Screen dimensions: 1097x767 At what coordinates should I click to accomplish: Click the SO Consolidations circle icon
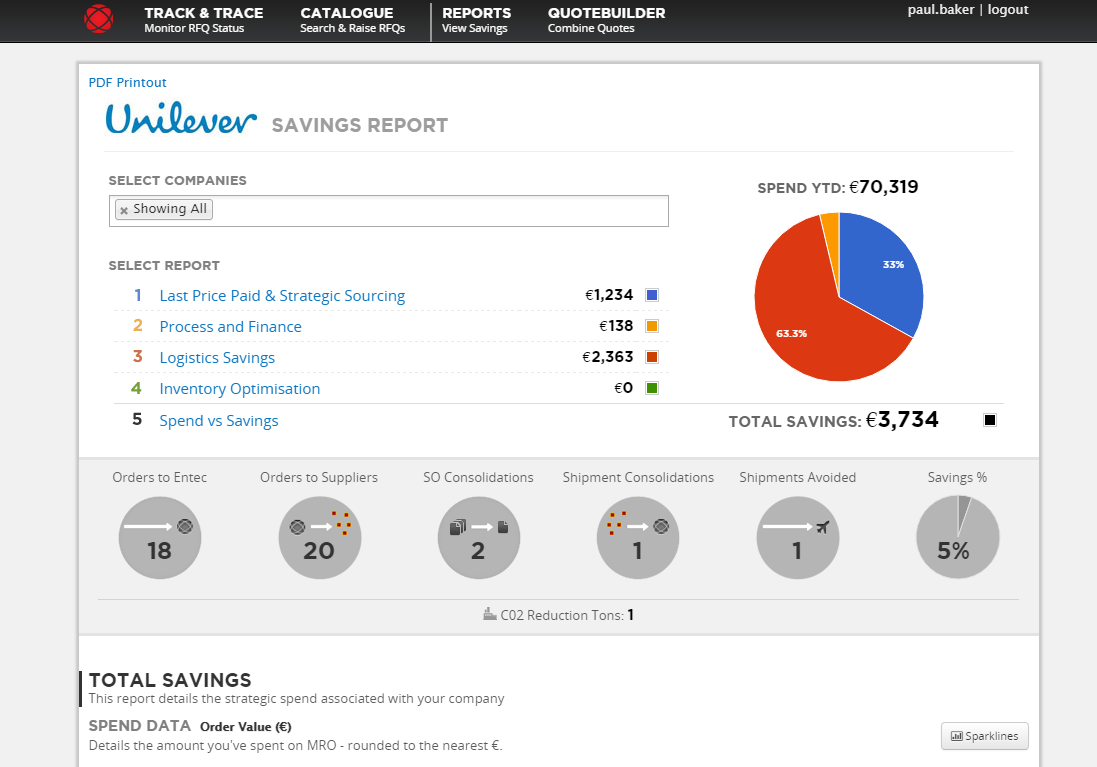pyautogui.click(x=478, y=538)
